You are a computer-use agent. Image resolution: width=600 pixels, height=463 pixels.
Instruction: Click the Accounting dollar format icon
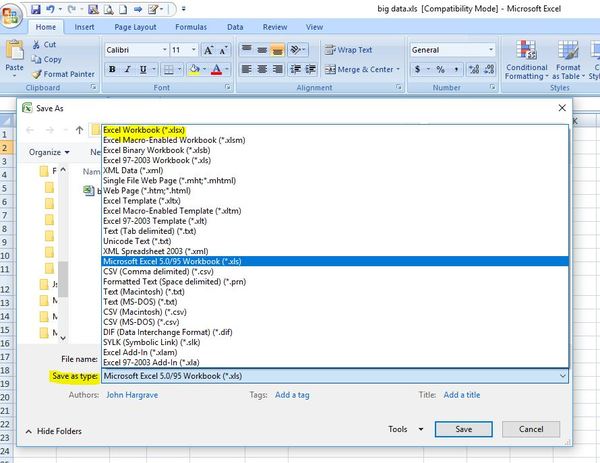417,69
